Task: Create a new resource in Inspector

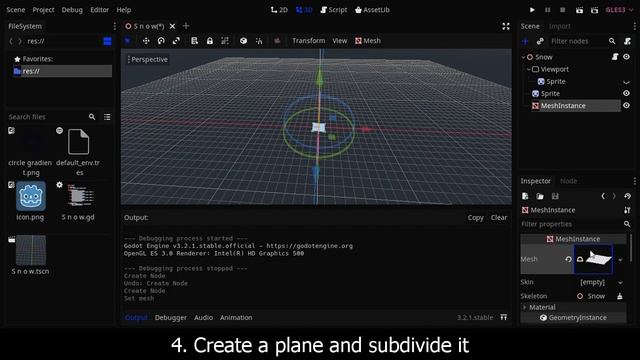Action: (x=525, y=196)
